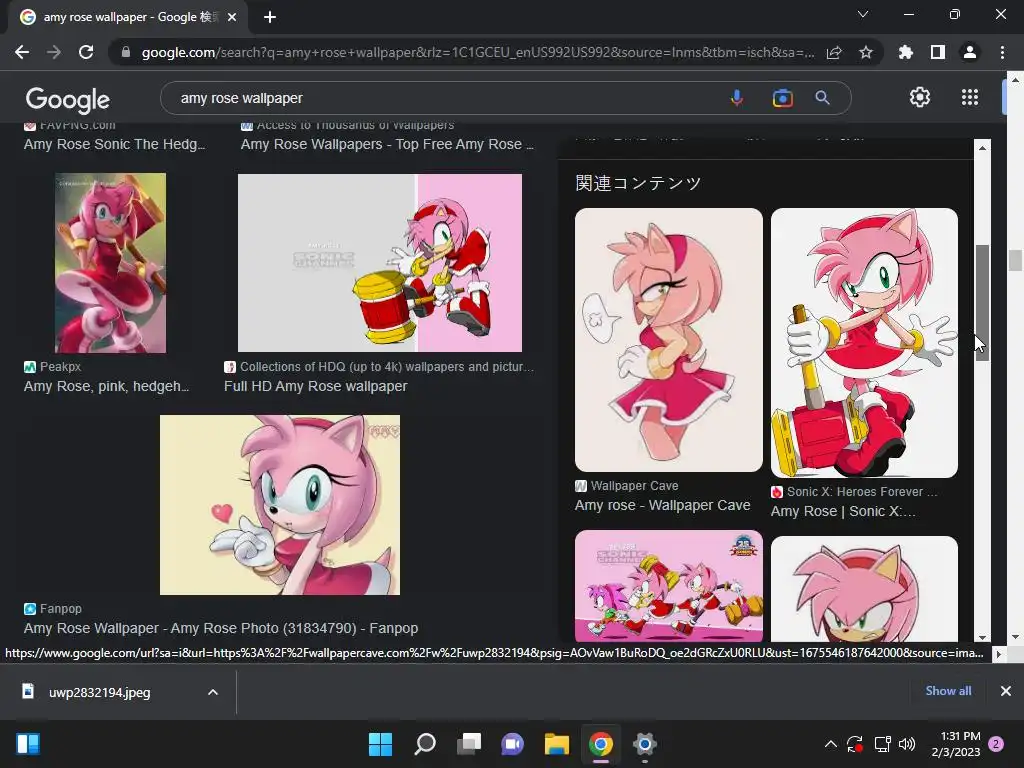Click 'Amy rose - Wallpaper Cave' link
Screen dimensions: 1024x768
(x=662, y=505)
